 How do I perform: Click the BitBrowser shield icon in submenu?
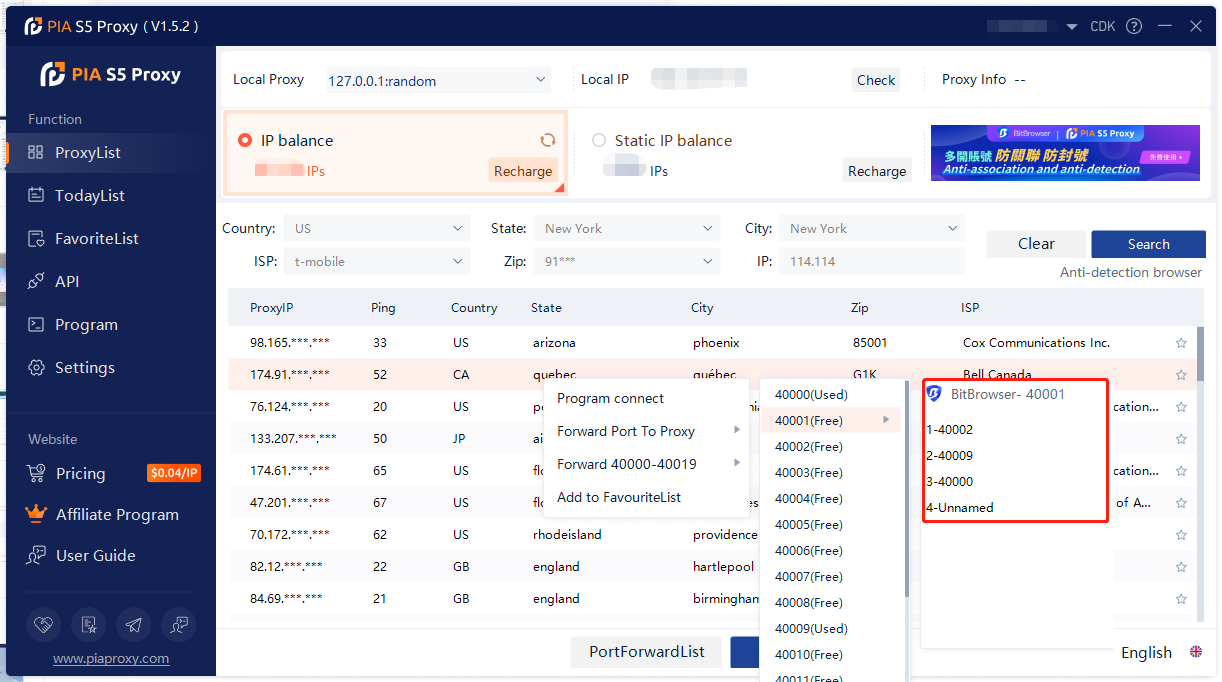pos(934,394)
